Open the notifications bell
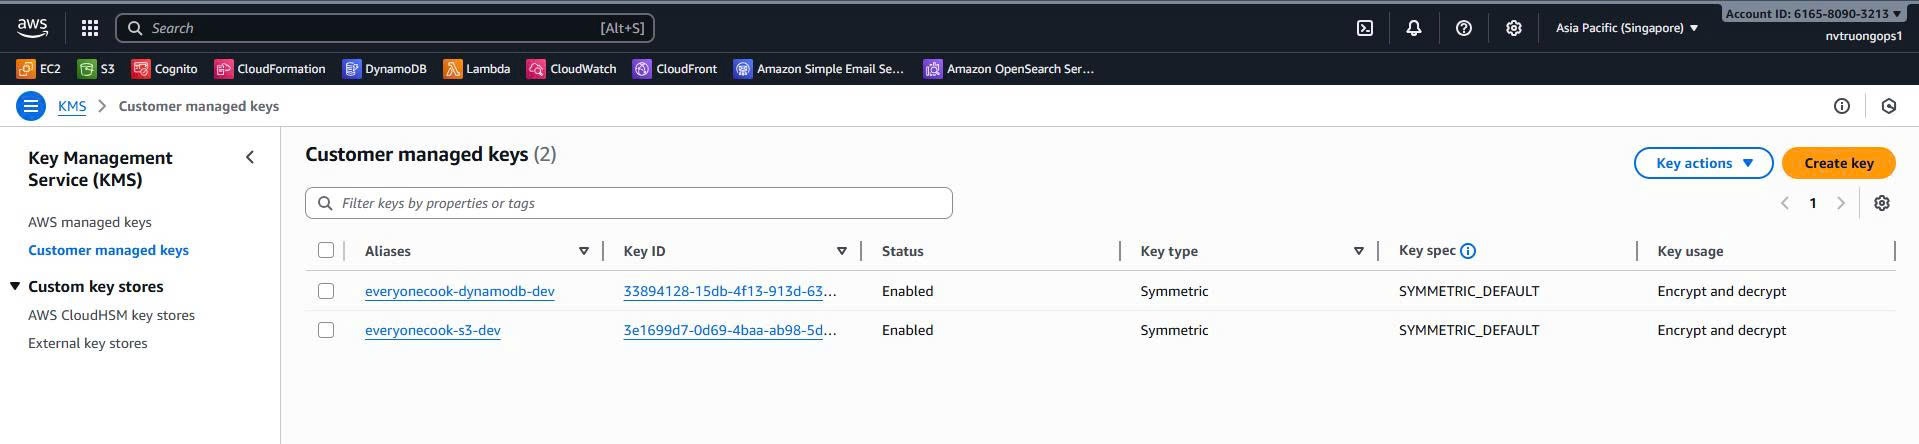The width and height of the screenshot is (1919, 444). tap(1414, 28)
